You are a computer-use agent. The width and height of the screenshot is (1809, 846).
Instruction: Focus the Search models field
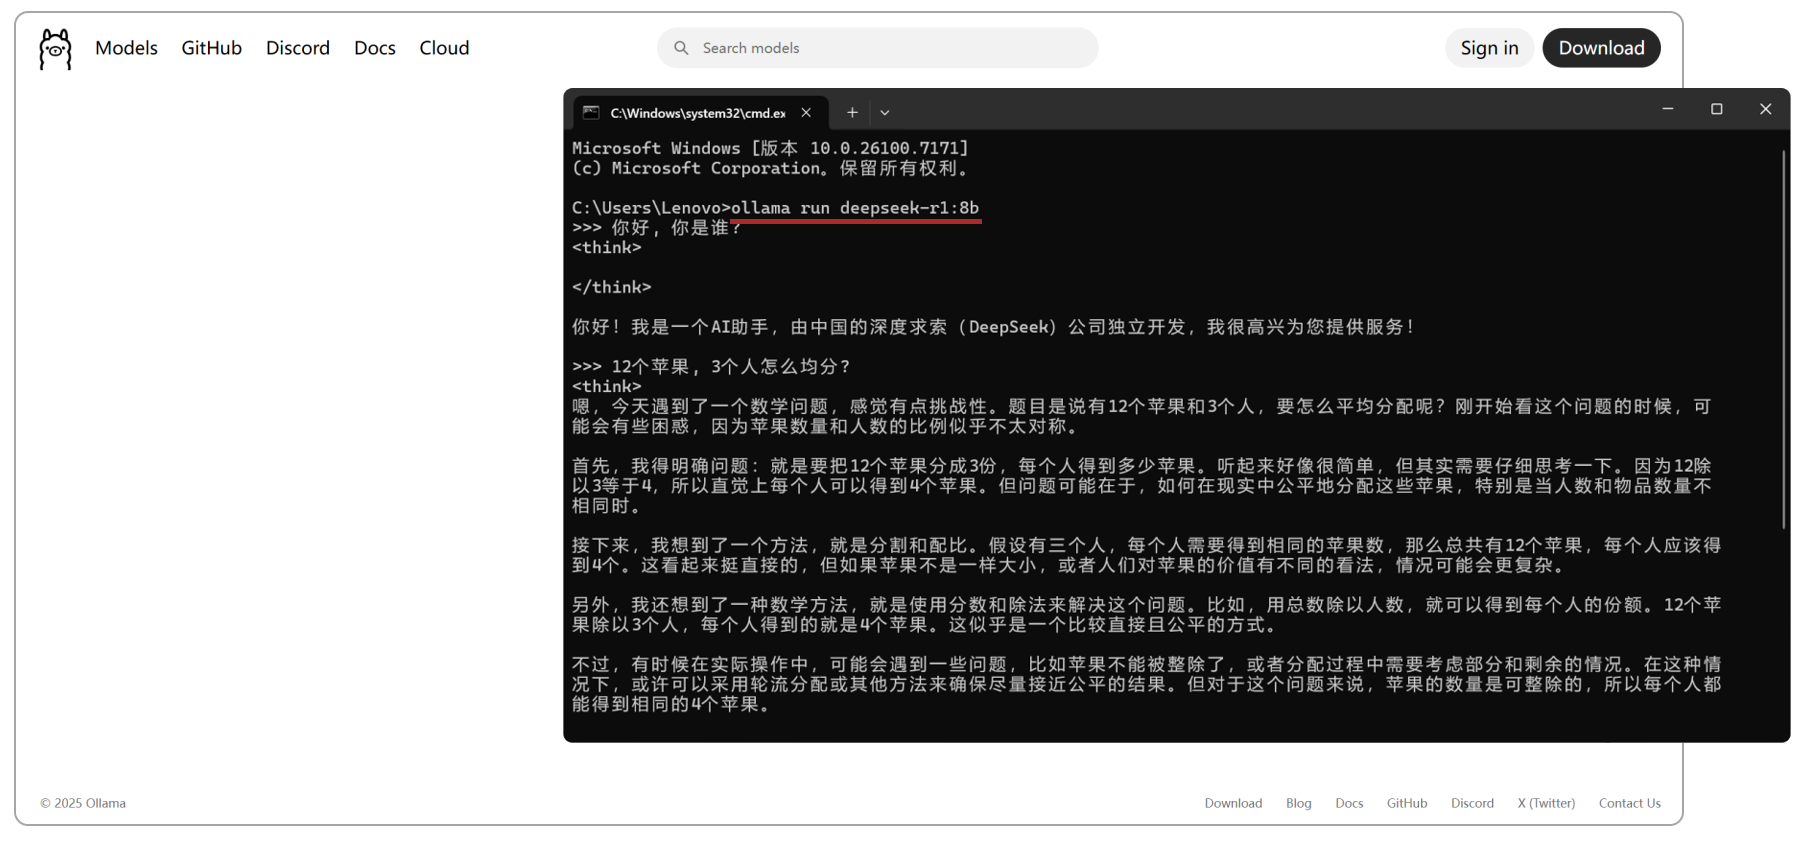[877, 48]
